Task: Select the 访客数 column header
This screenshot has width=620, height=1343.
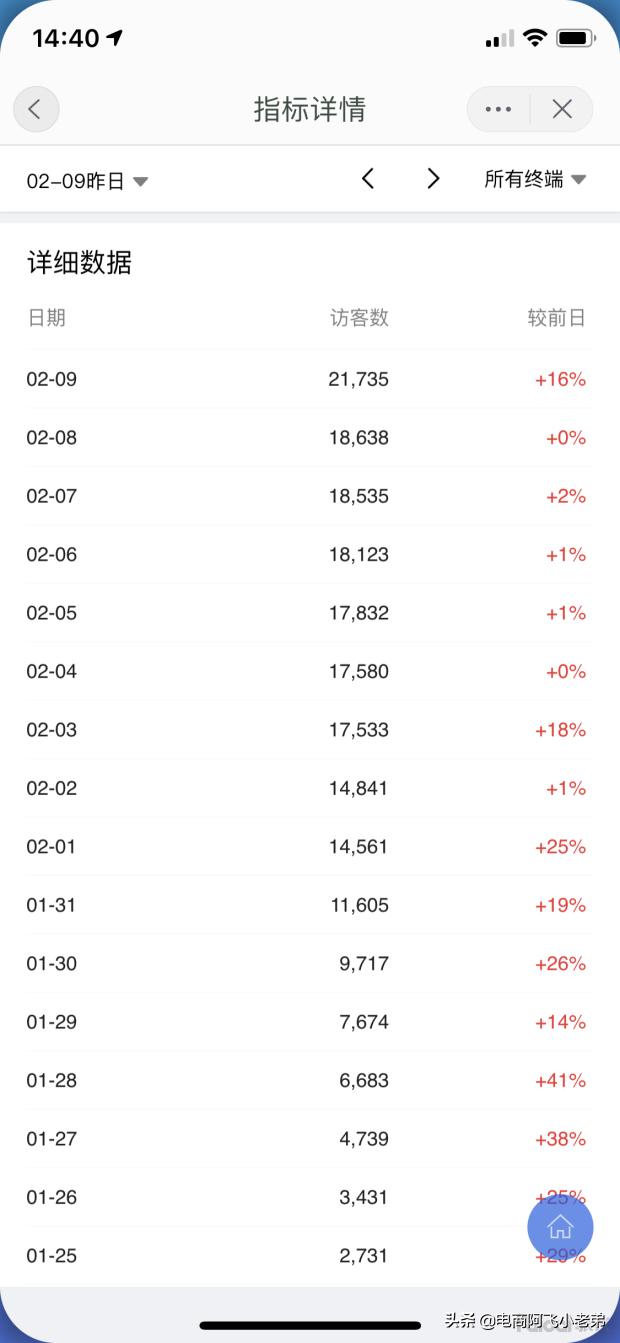Action: point(359,318)
